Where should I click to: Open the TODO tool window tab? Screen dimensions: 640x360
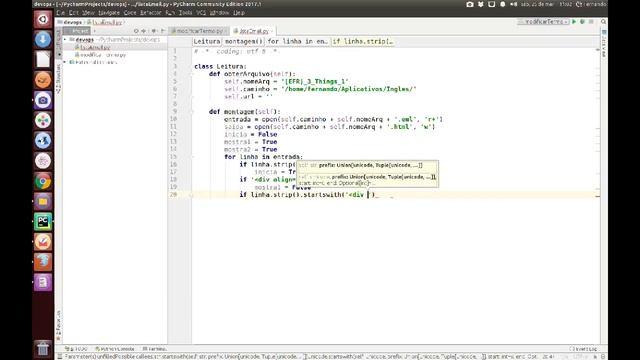click(77, 349)
